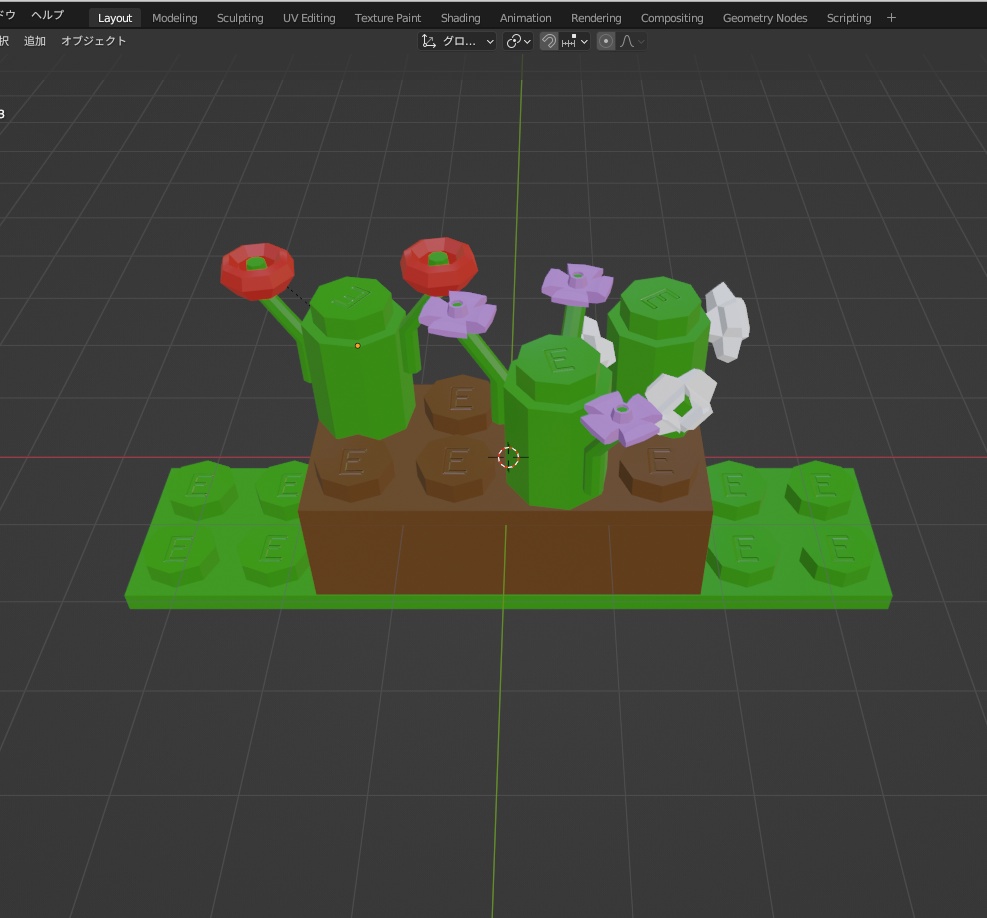Switch to the Shading workspace tab

point(460,18)
